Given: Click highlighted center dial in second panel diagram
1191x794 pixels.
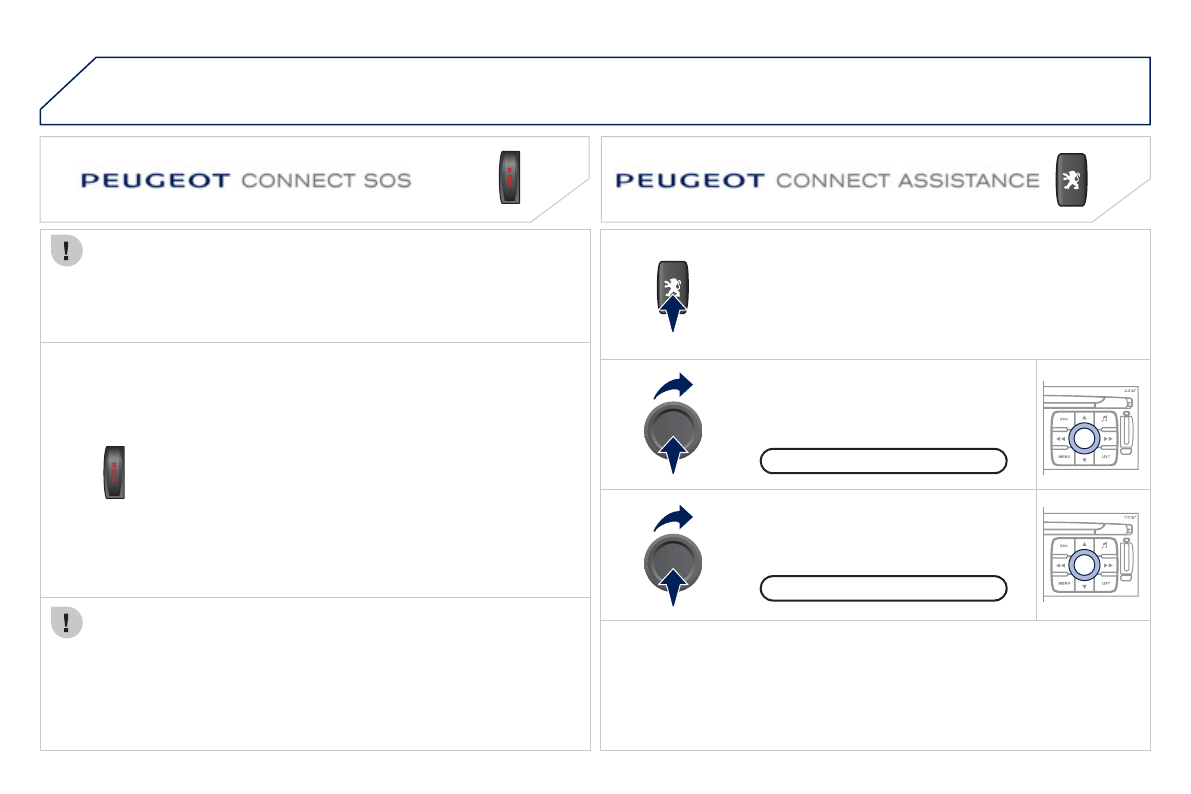Looking at the screenshot, I should pyautogui.click(x=1084, y=566).
